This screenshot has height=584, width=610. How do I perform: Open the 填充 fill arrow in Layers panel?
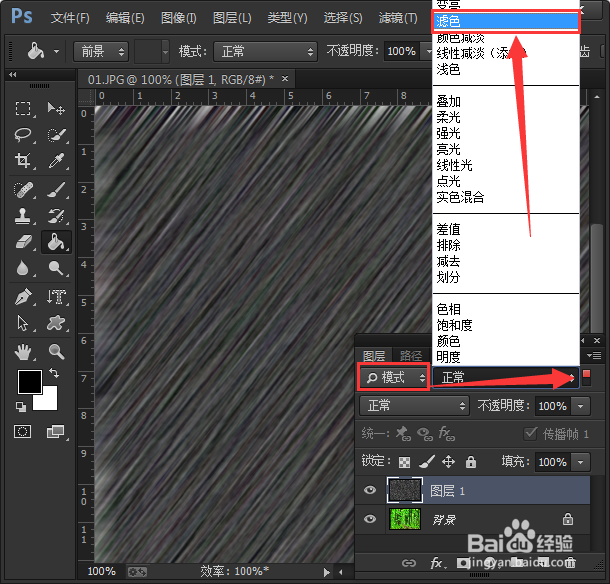coord(580,462)
